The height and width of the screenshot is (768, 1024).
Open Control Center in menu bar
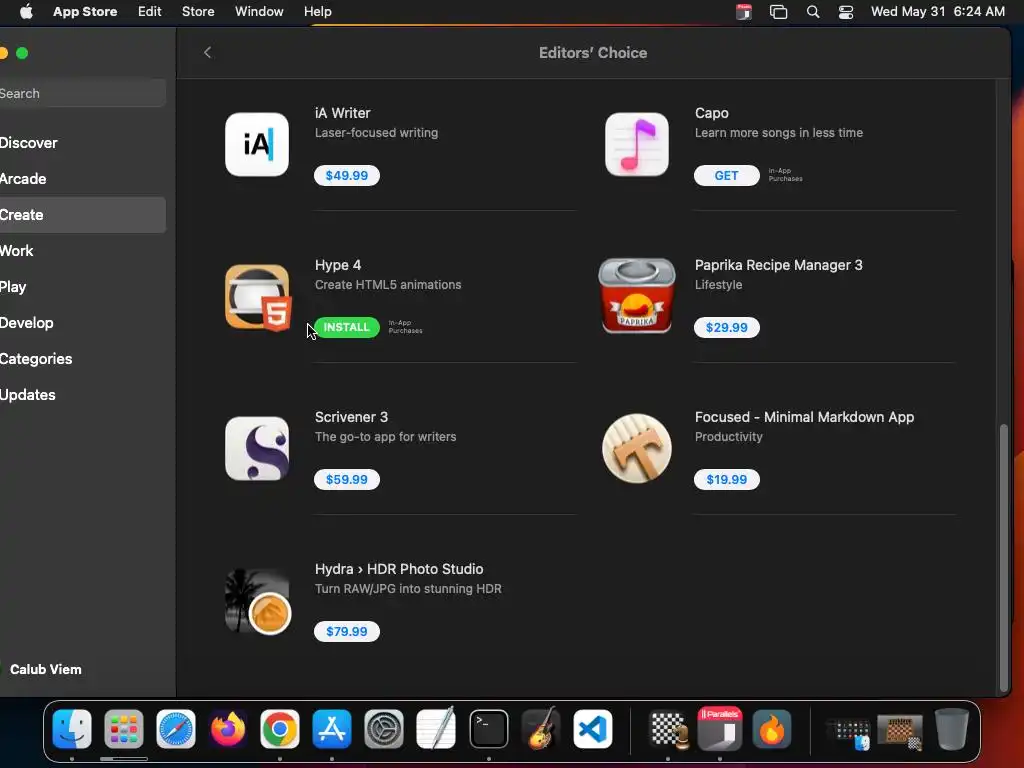click(846, 12)
